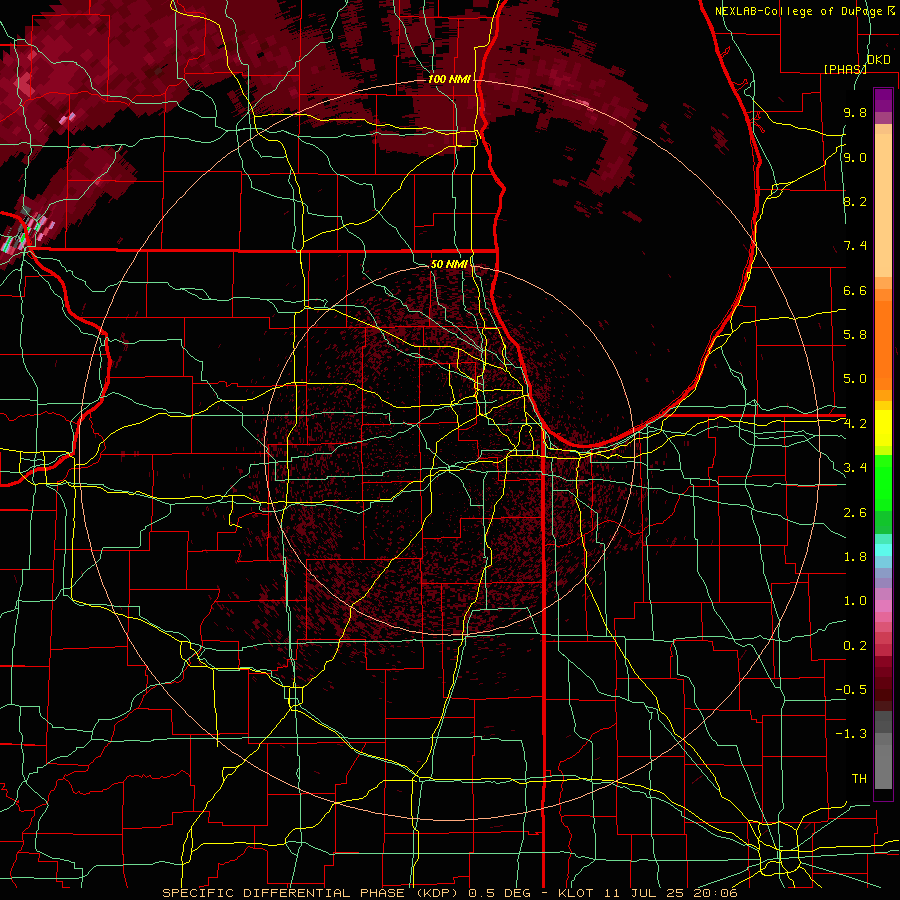Click the 5.8 scale value
900x900 pixels.
click(855, 335)
